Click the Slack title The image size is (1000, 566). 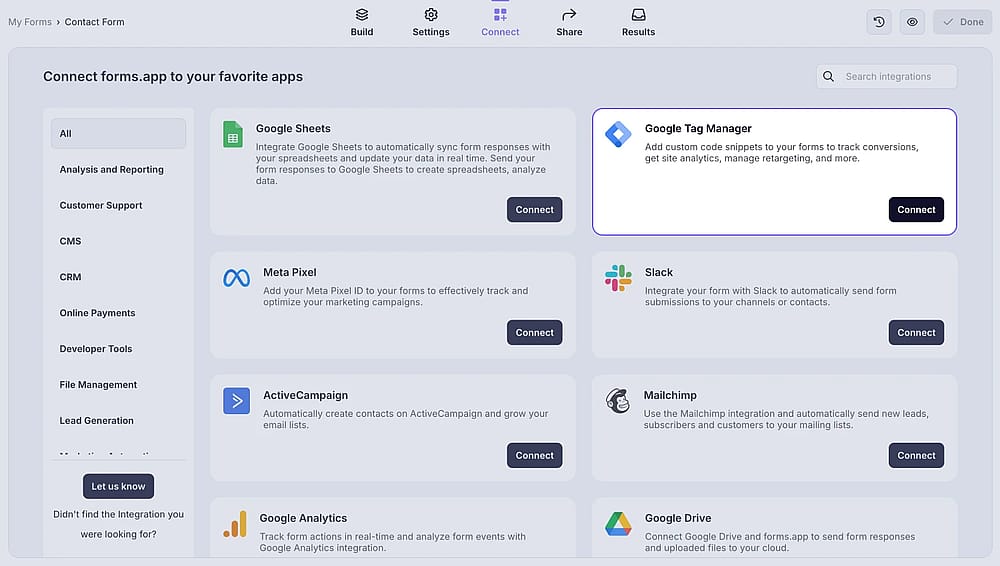pyautogui.click(x=658, y=272)
